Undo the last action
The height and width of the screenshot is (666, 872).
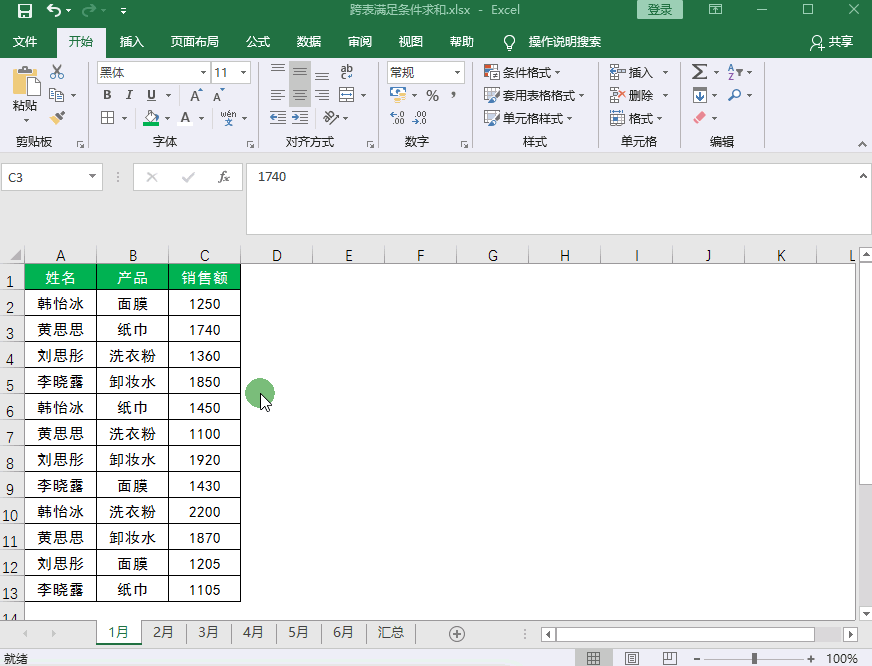(54, 11)
